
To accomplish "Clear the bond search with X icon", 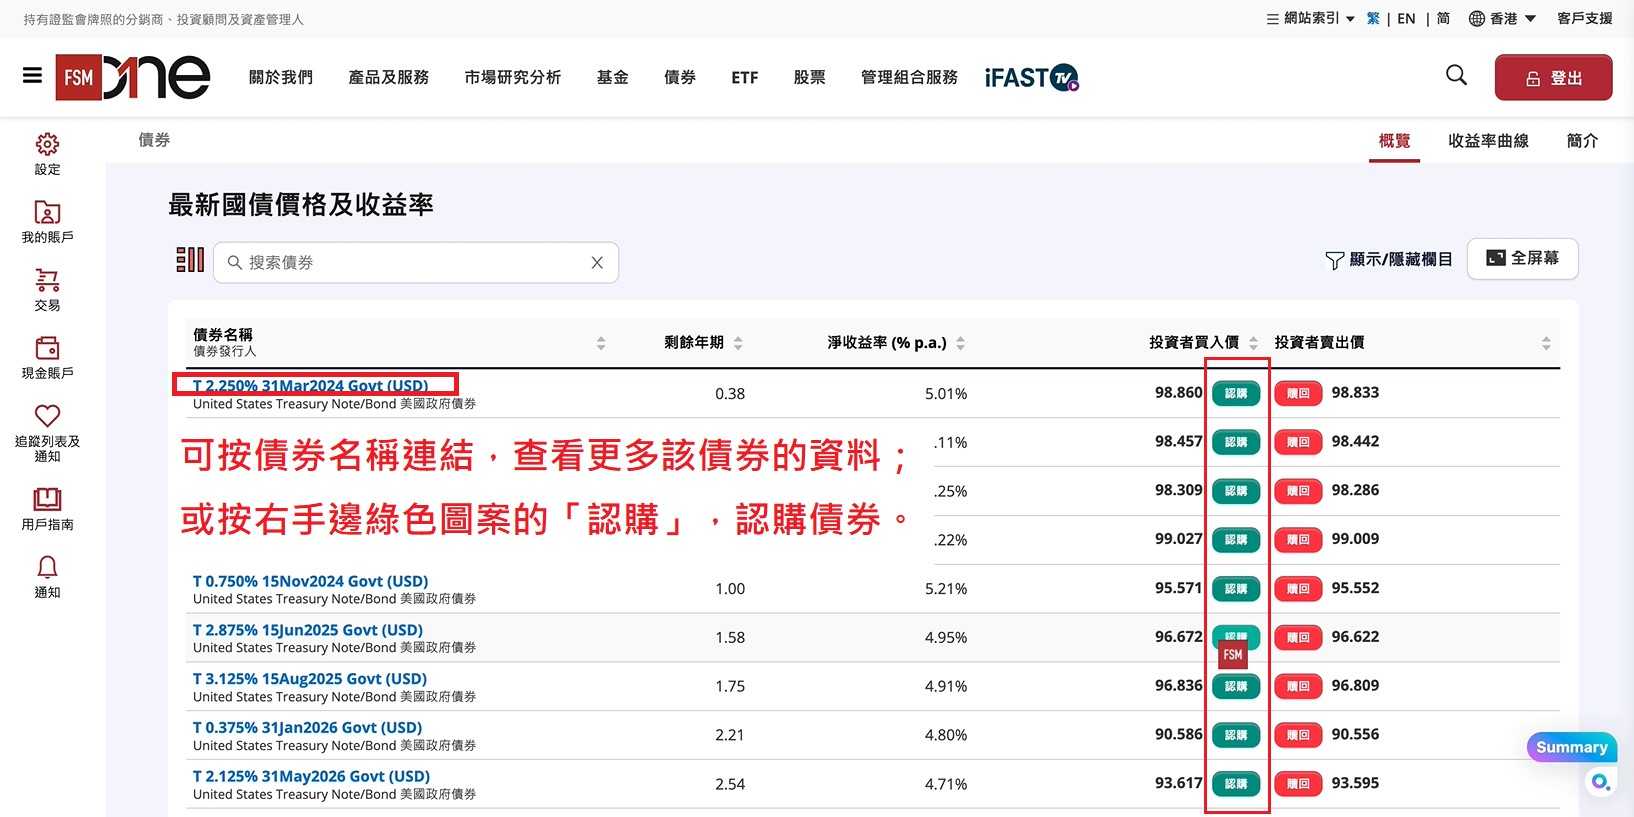I will click(x=597, y=262).
